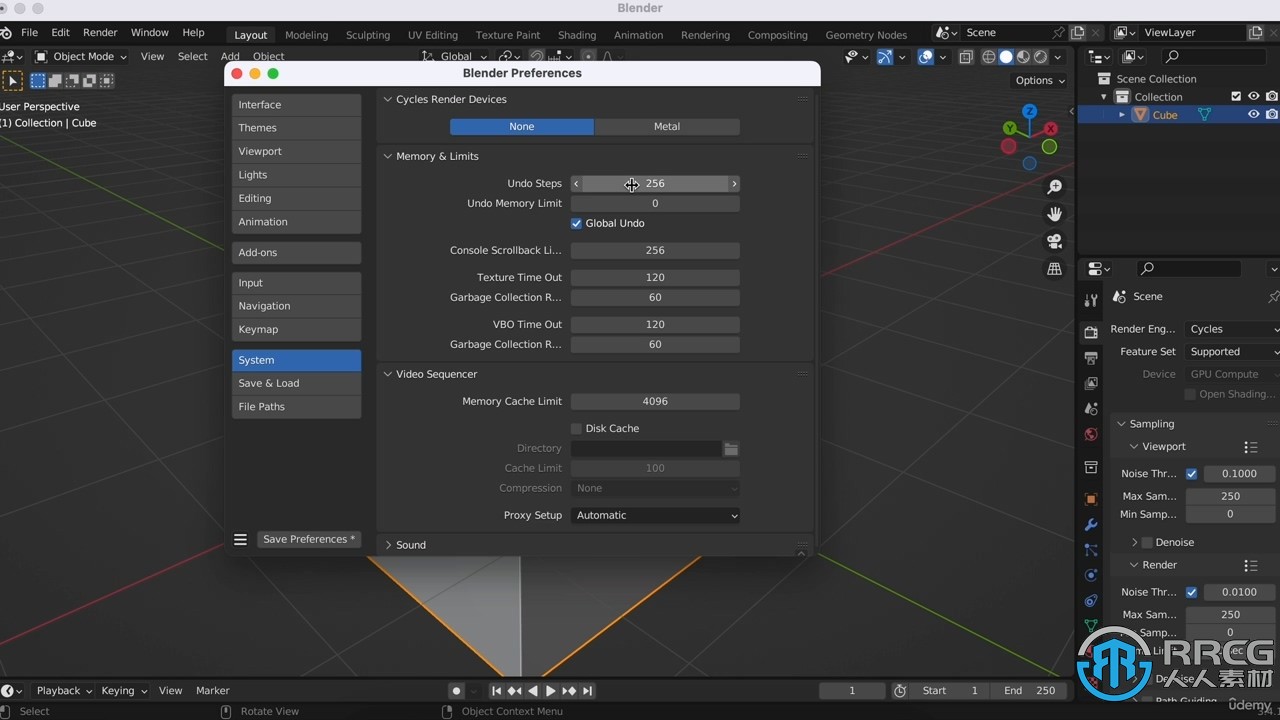Toggle Render Noise Threshold checkbox

tap(1191, 592)
